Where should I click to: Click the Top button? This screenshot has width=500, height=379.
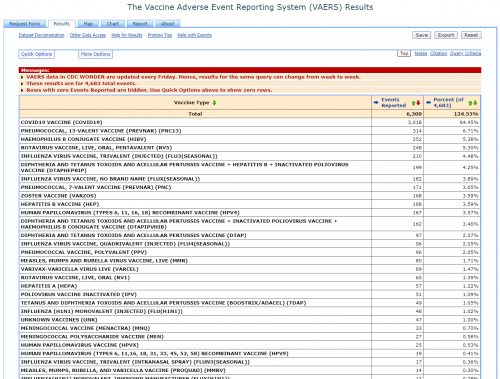(404, 53)
